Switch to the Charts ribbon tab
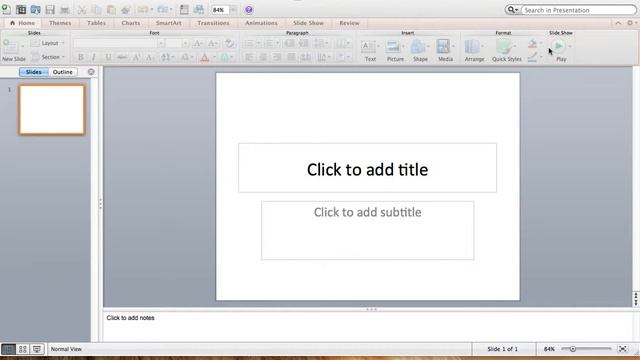The width and height of the screenshot is (640, 360). pyautogui.click(x=131, y=23)
